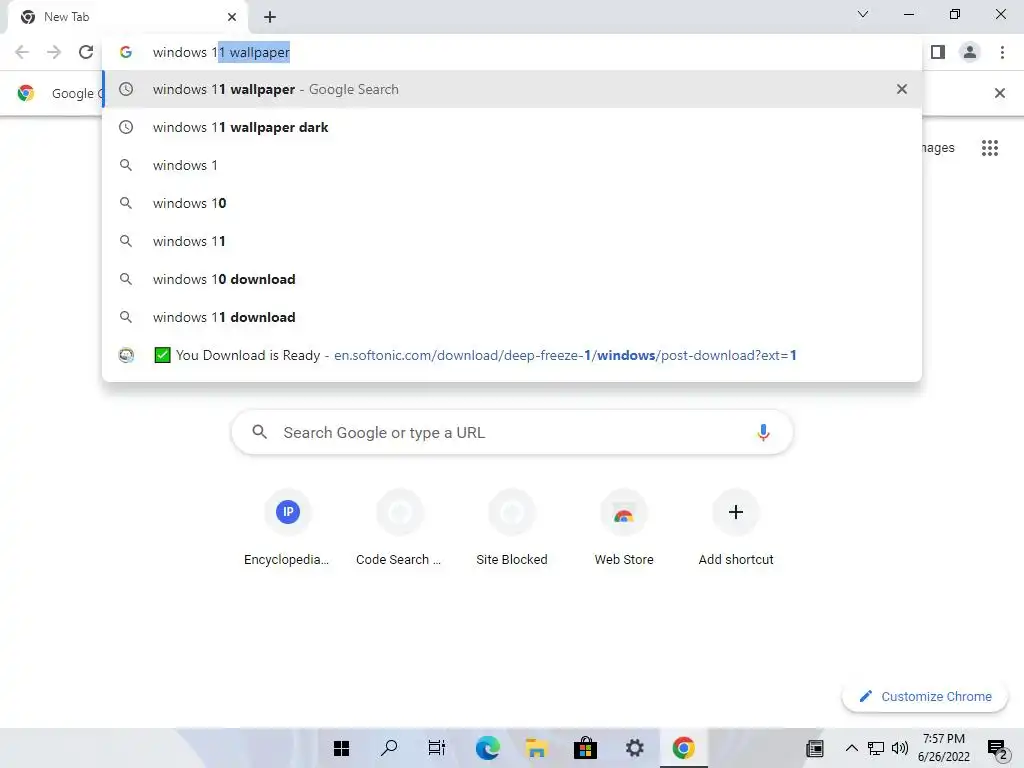1024x768 pixels.
Task: Remove the 'windows 11 wallpaper' suggestion
Action: click(x=902, y=89)
